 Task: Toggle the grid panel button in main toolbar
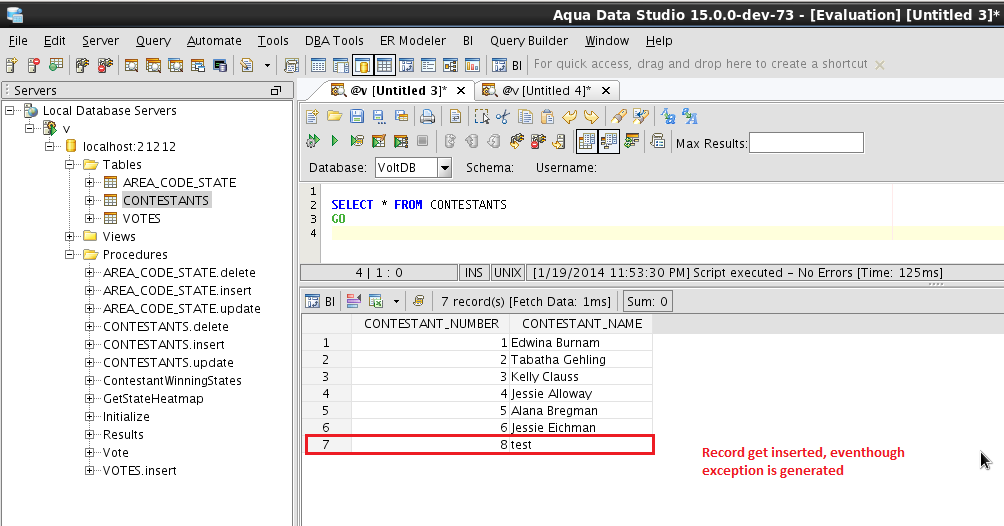[x=384, y=65]
